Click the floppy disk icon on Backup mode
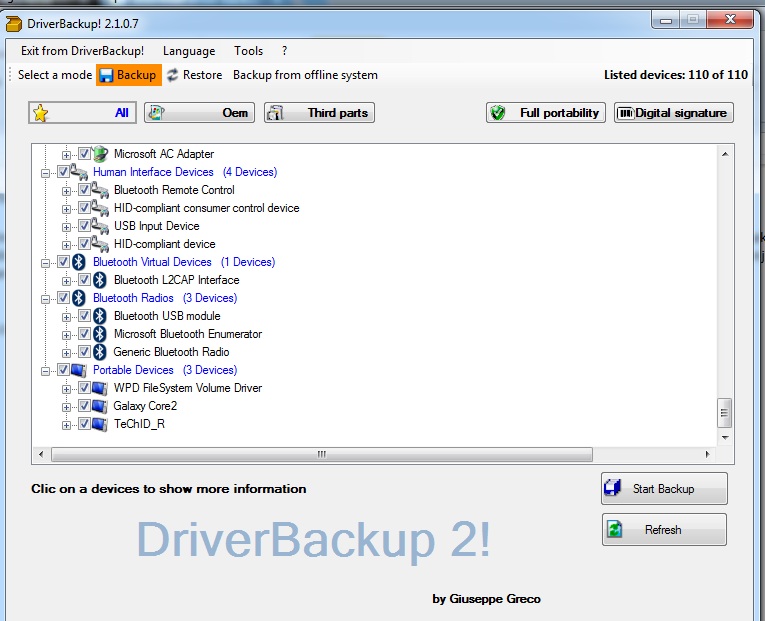Viewport: 765px width, 621px height. tap(106, 75)
